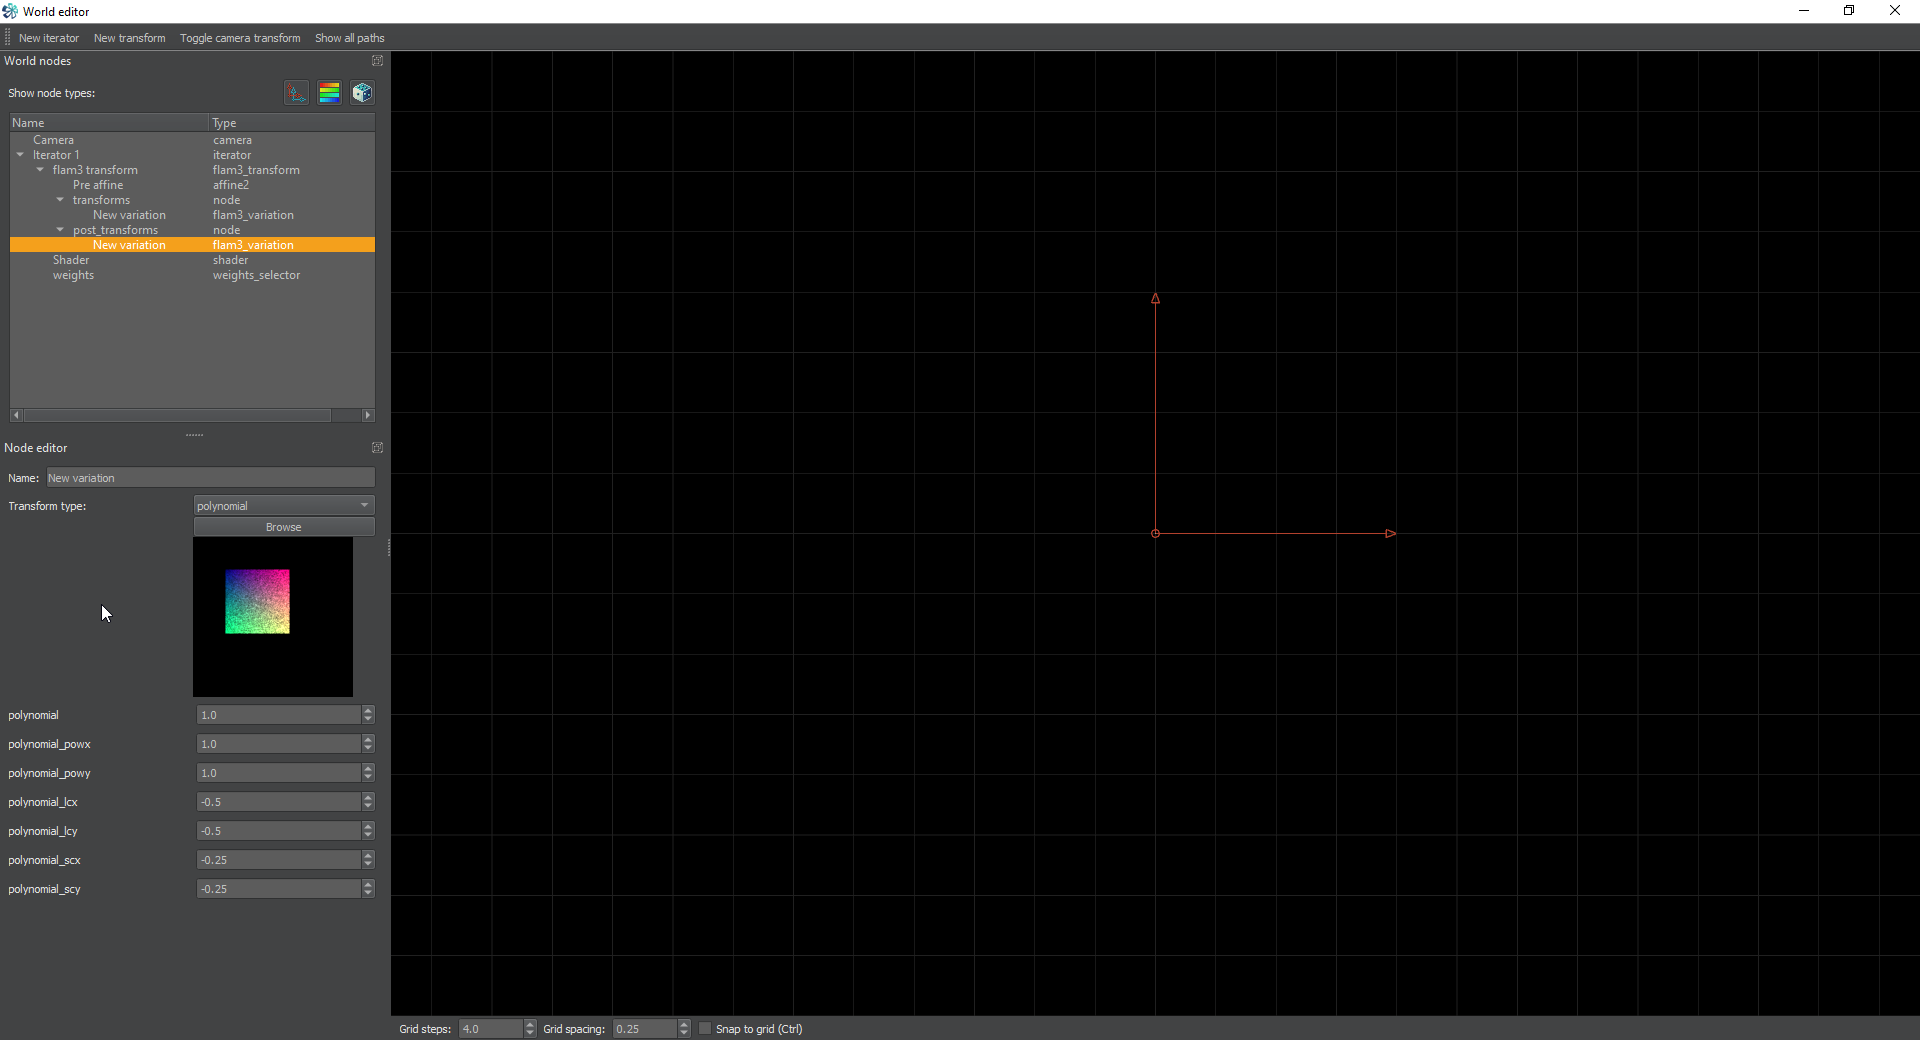Screen dimensions: 1920x1040
Task: Collapse the flam3 transform tree node
Action: tap(40, 170)
